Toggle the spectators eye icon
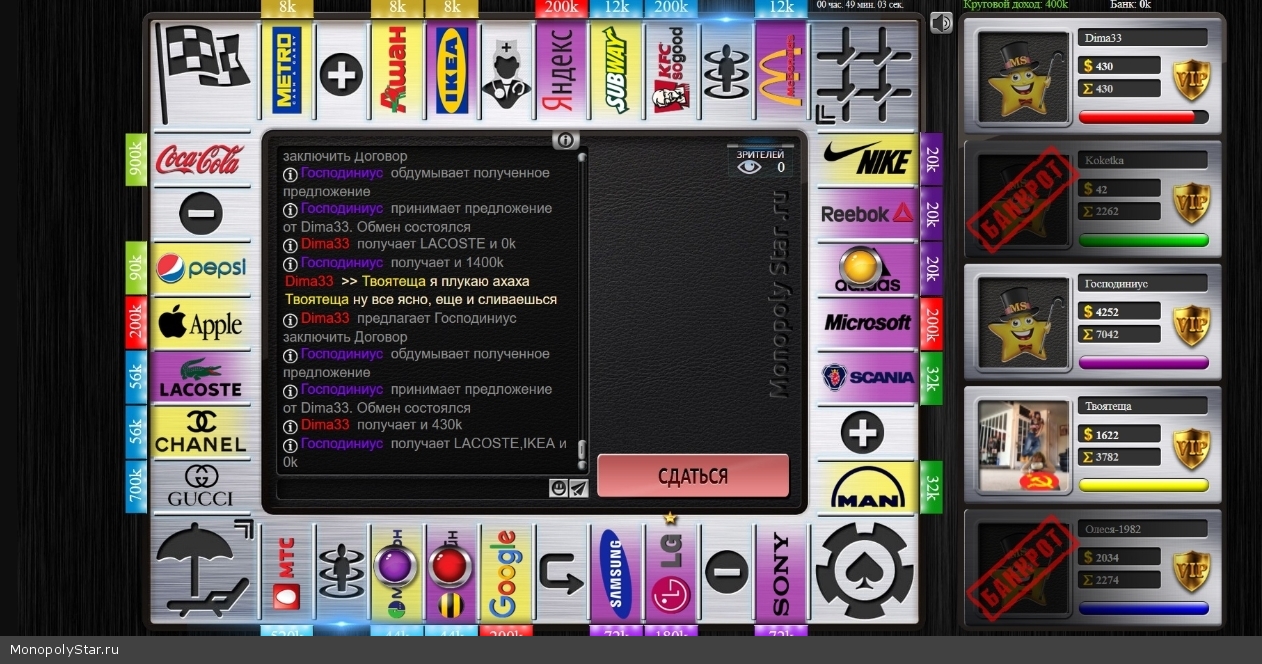The image size is (1262, 664). [749, 167]
